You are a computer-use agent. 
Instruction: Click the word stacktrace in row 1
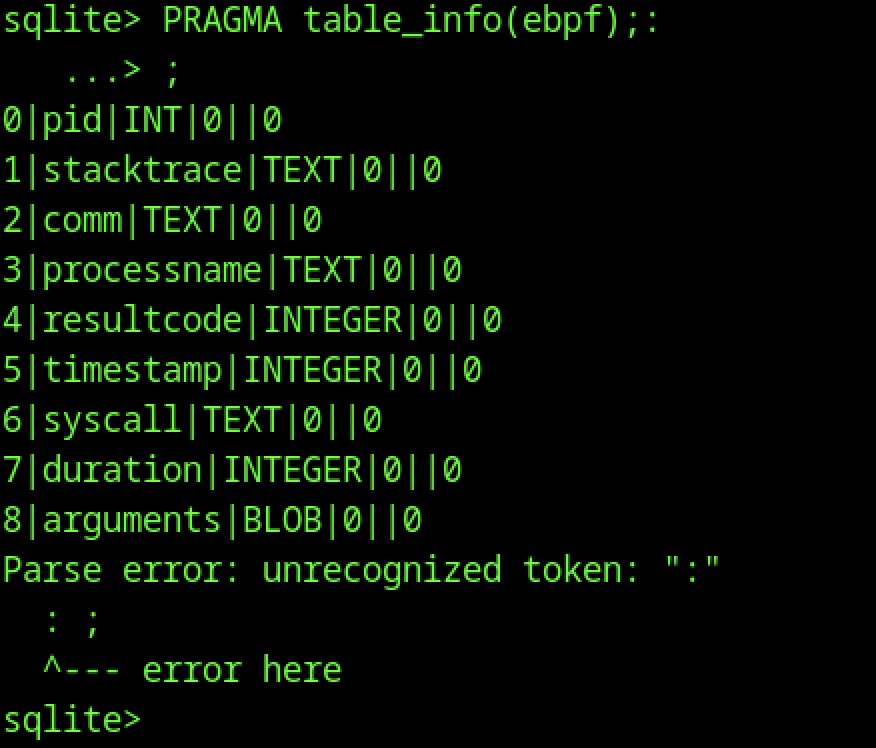point(142,170)
